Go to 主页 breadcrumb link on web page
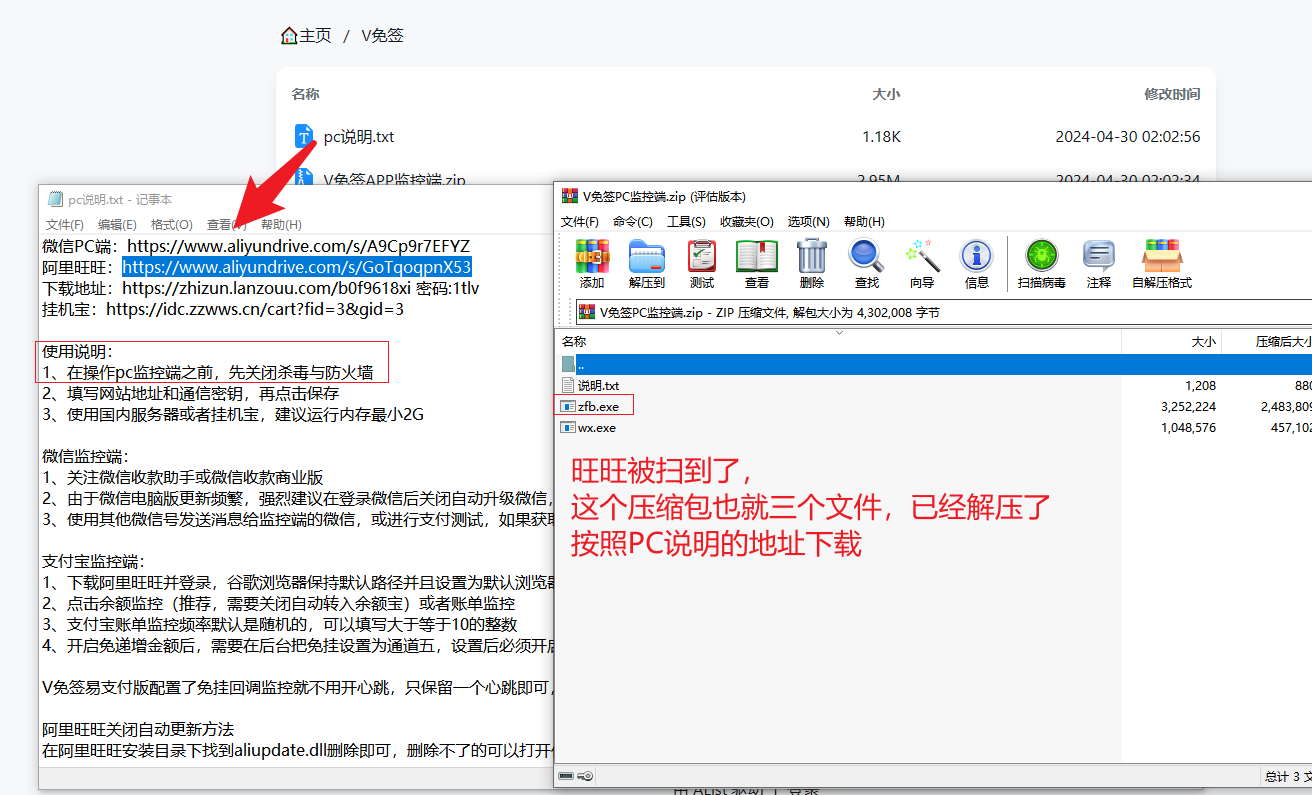 (315, 36)
